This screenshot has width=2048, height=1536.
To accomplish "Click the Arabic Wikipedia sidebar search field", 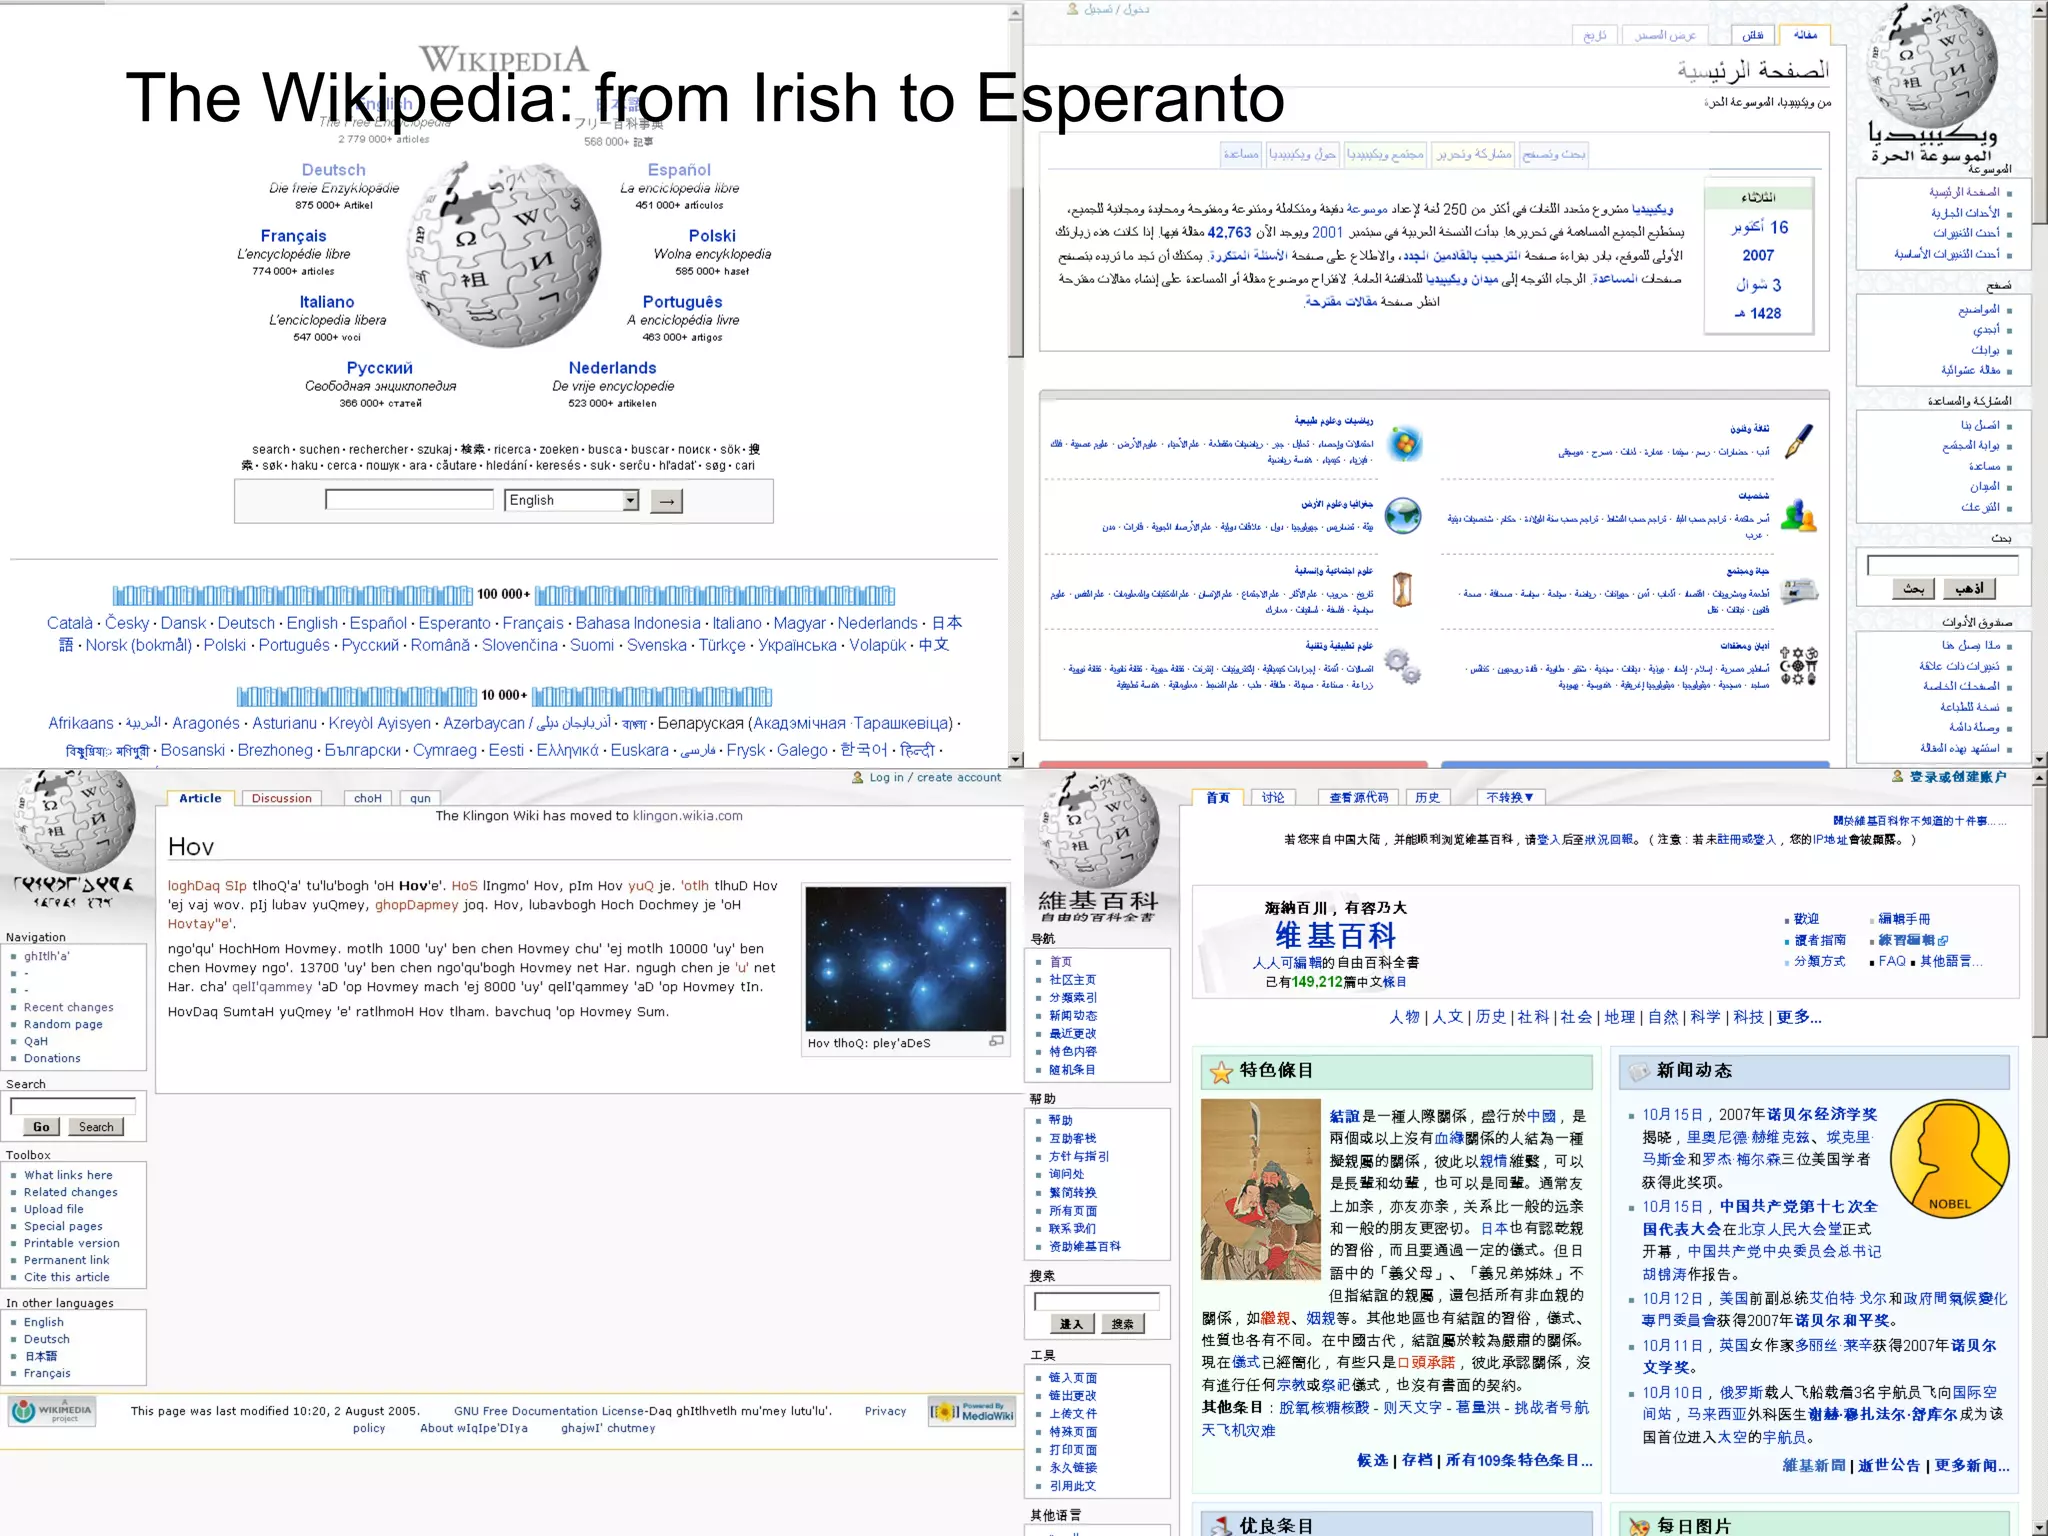I will [1942, 565].
